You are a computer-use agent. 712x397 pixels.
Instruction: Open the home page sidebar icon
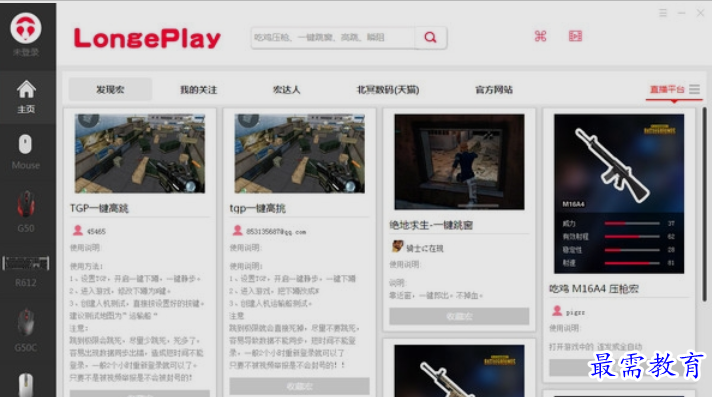pyautogui.click(x=26, y=96)
